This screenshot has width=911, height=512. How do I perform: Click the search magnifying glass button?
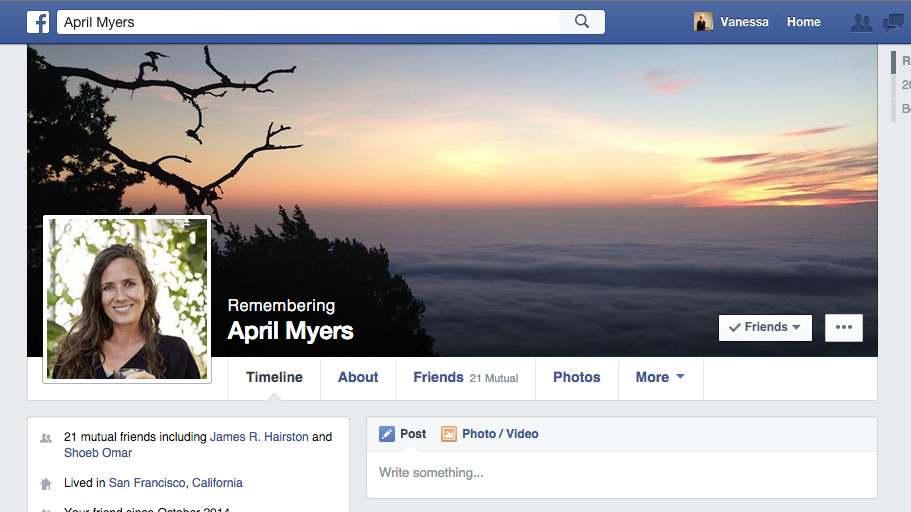[x=581, y=22]
